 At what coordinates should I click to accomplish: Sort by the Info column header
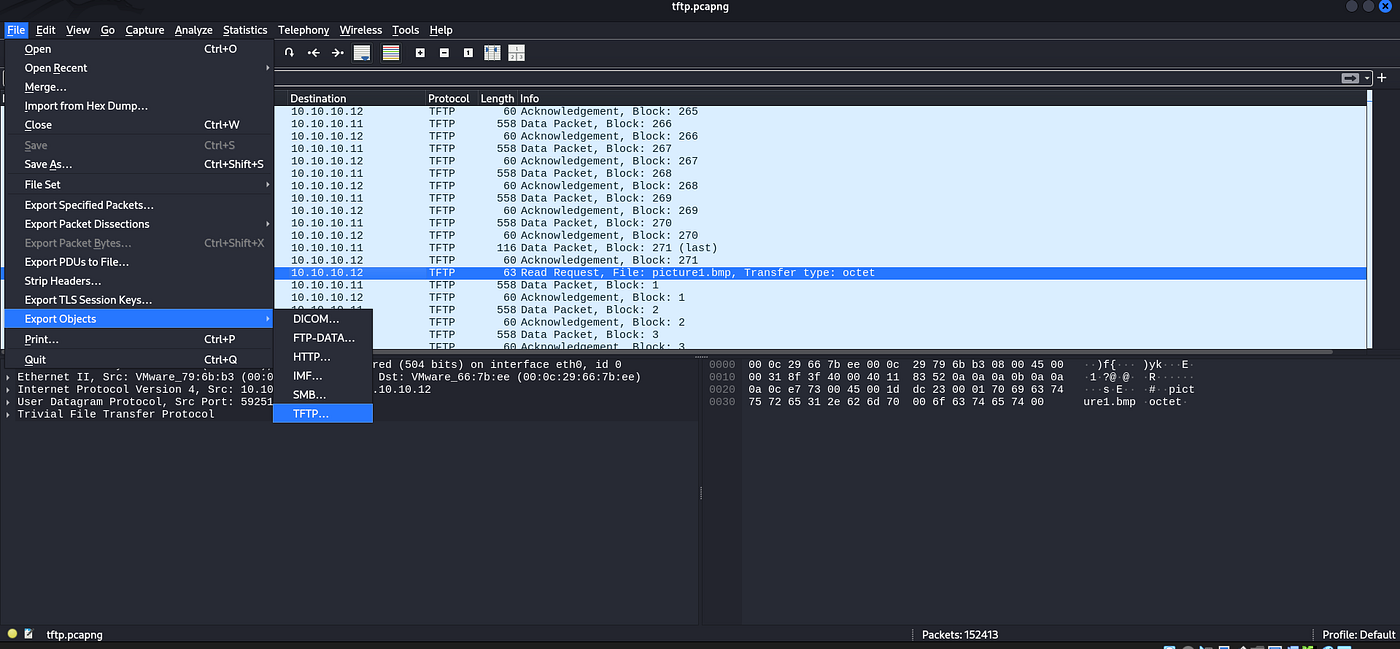tap(940, 98)
